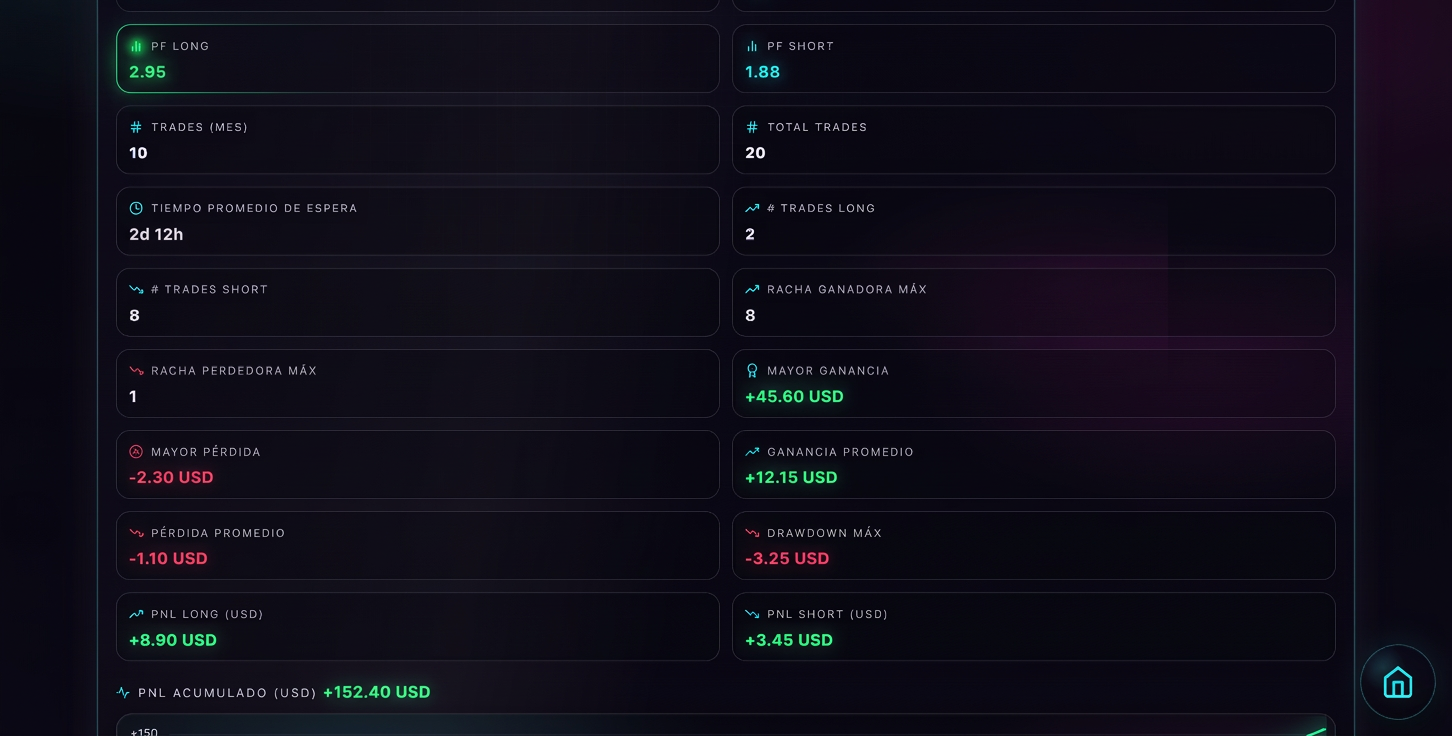
Task: Click the PF Long bar chart icon
Action: [136, 46]
